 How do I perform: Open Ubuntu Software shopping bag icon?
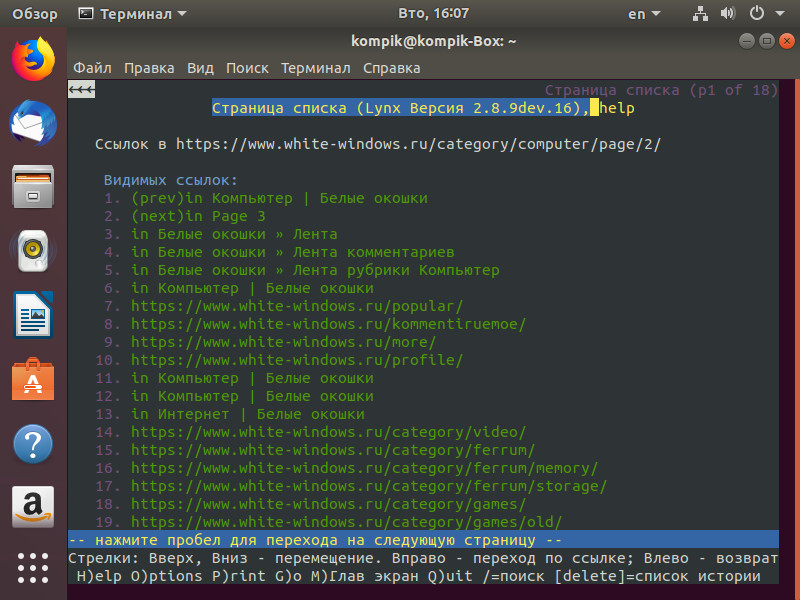33,379
